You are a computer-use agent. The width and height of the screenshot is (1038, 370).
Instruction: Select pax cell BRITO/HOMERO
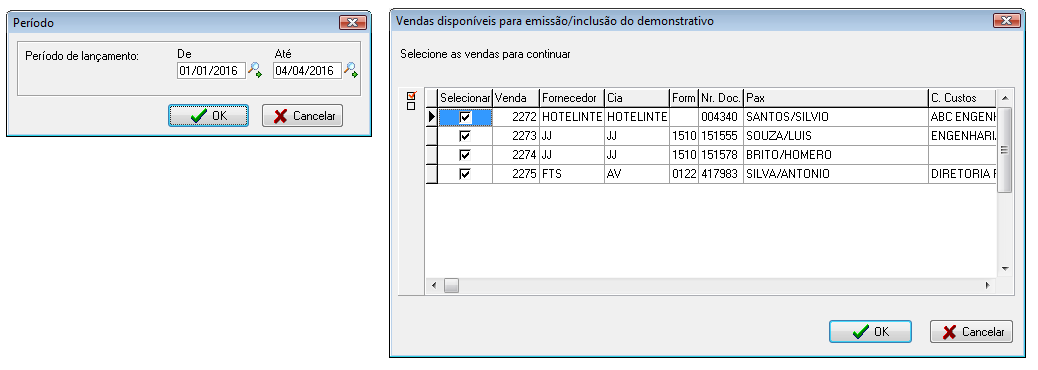coord(835,155)
